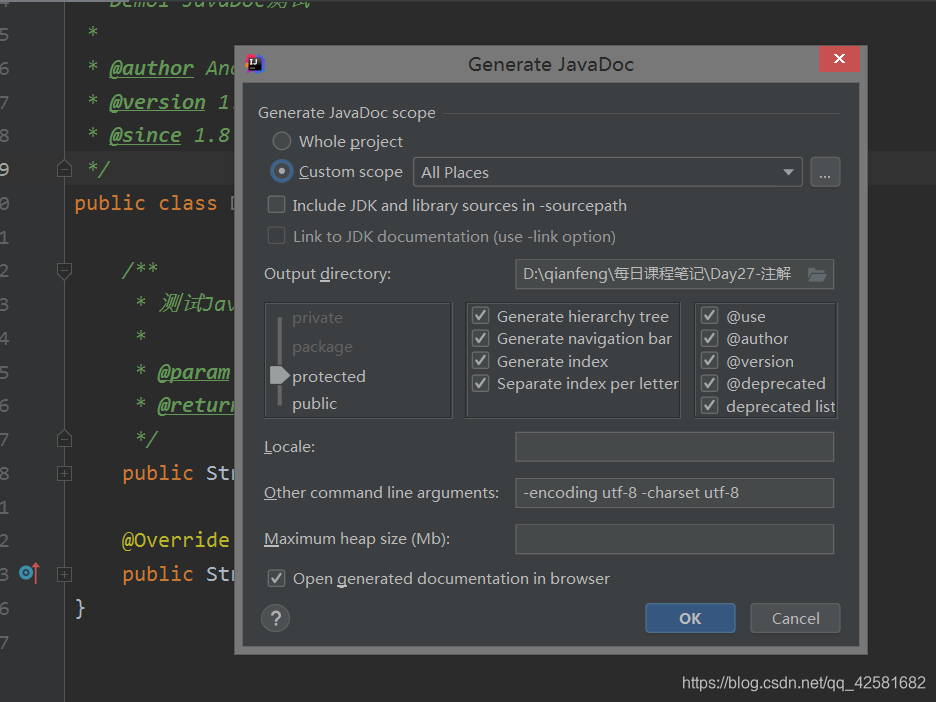Viewport: 936px width, 702px height.
Task: Select the Whole project radio button
Action: click(281, 141)
